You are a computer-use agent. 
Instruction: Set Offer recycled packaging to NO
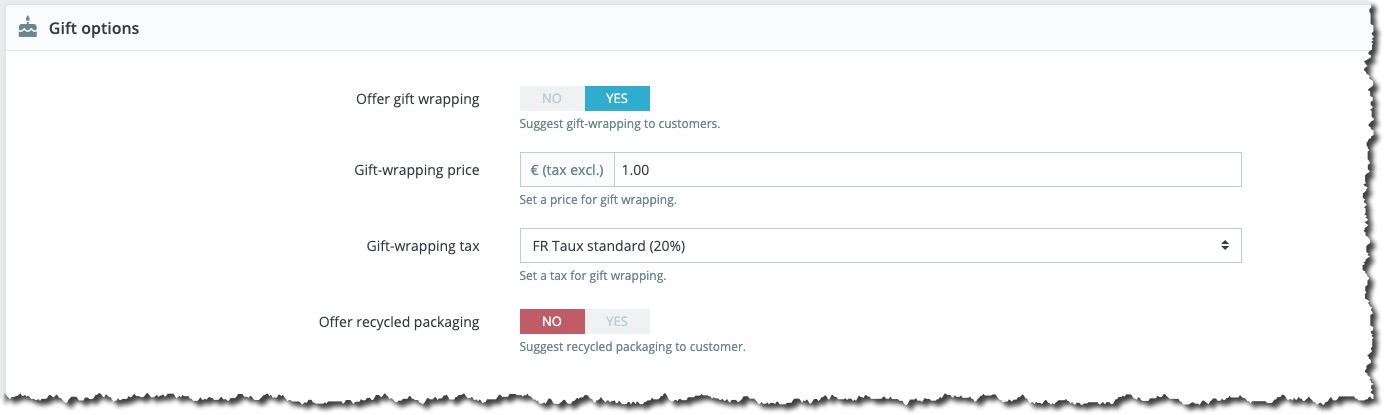pos(552,321)
